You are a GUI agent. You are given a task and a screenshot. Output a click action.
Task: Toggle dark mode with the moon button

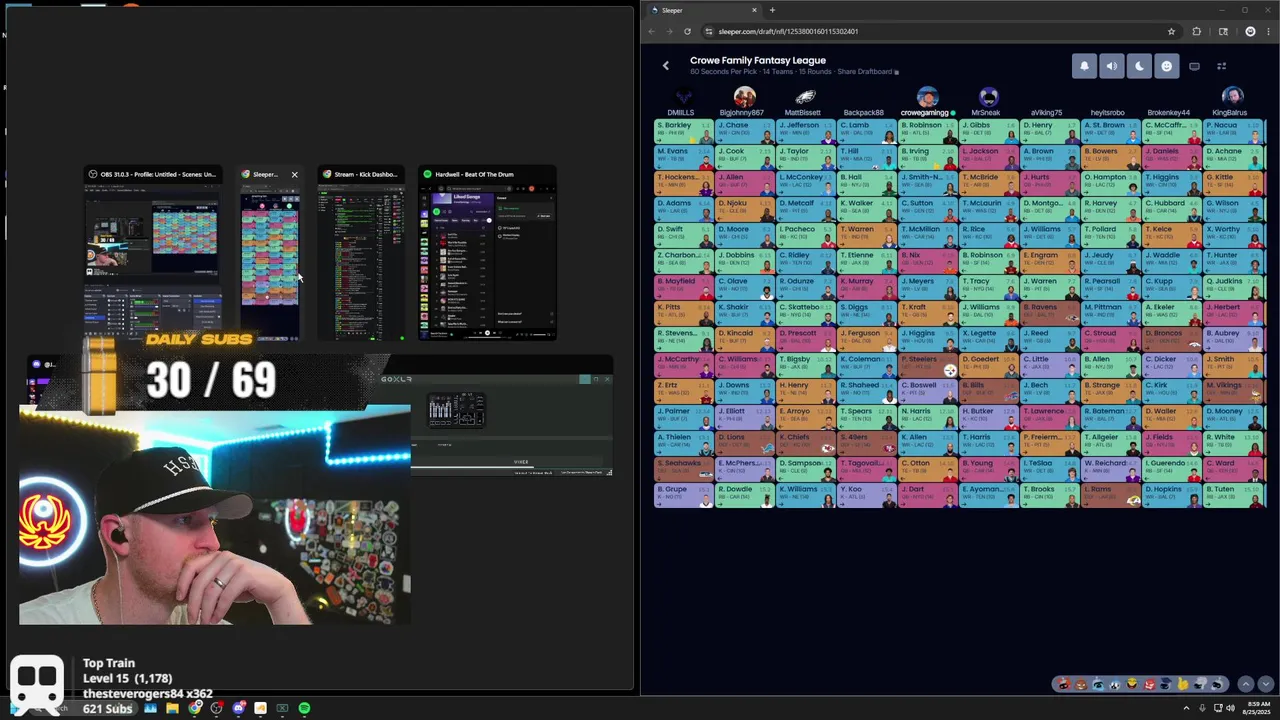click(x=1139, y=66)
